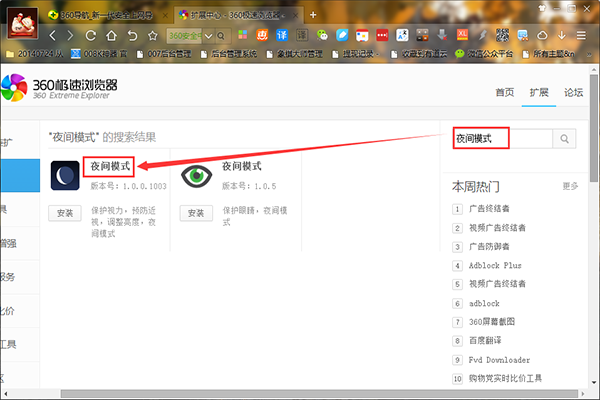This screenshot has height=400, width=600.
Task: Click the orange XL extension icon
Action: click(x=462, y=35)
